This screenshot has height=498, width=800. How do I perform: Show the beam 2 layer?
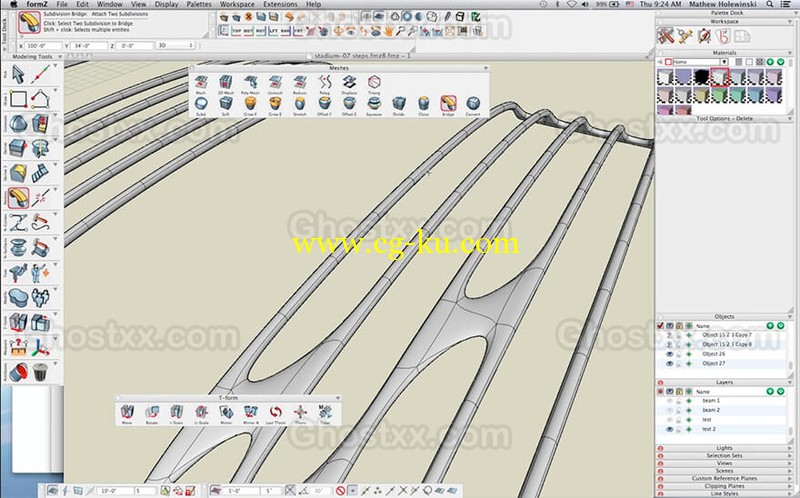click(x=670, y=410)
